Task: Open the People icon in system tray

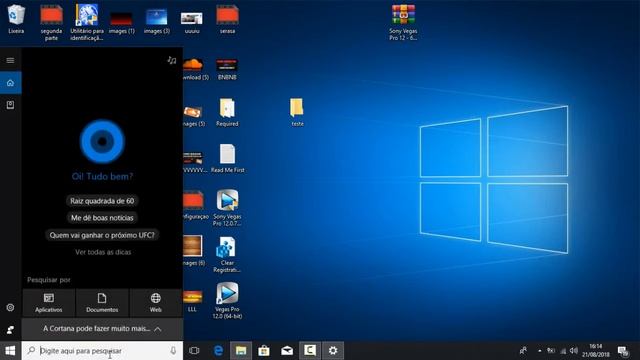Action: (x=523, y=351)
